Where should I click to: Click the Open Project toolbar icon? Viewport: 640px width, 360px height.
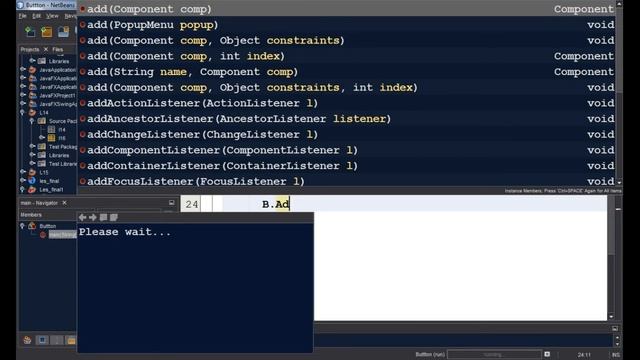point(63,31)
